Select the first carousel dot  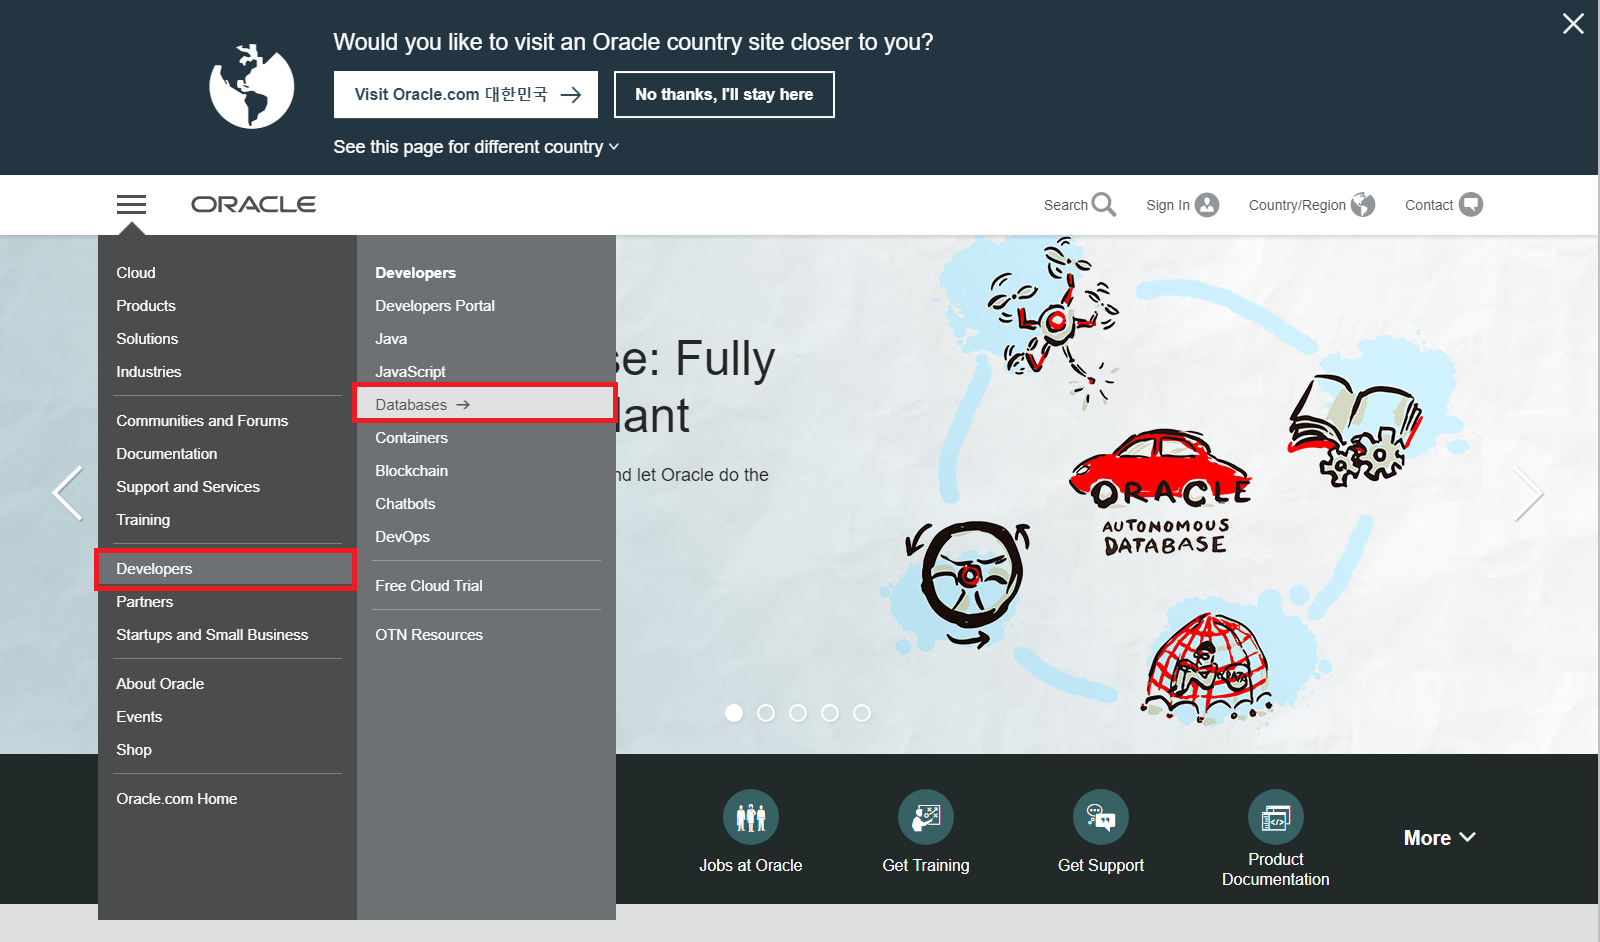pyautogui.click(x=734, y=713)
